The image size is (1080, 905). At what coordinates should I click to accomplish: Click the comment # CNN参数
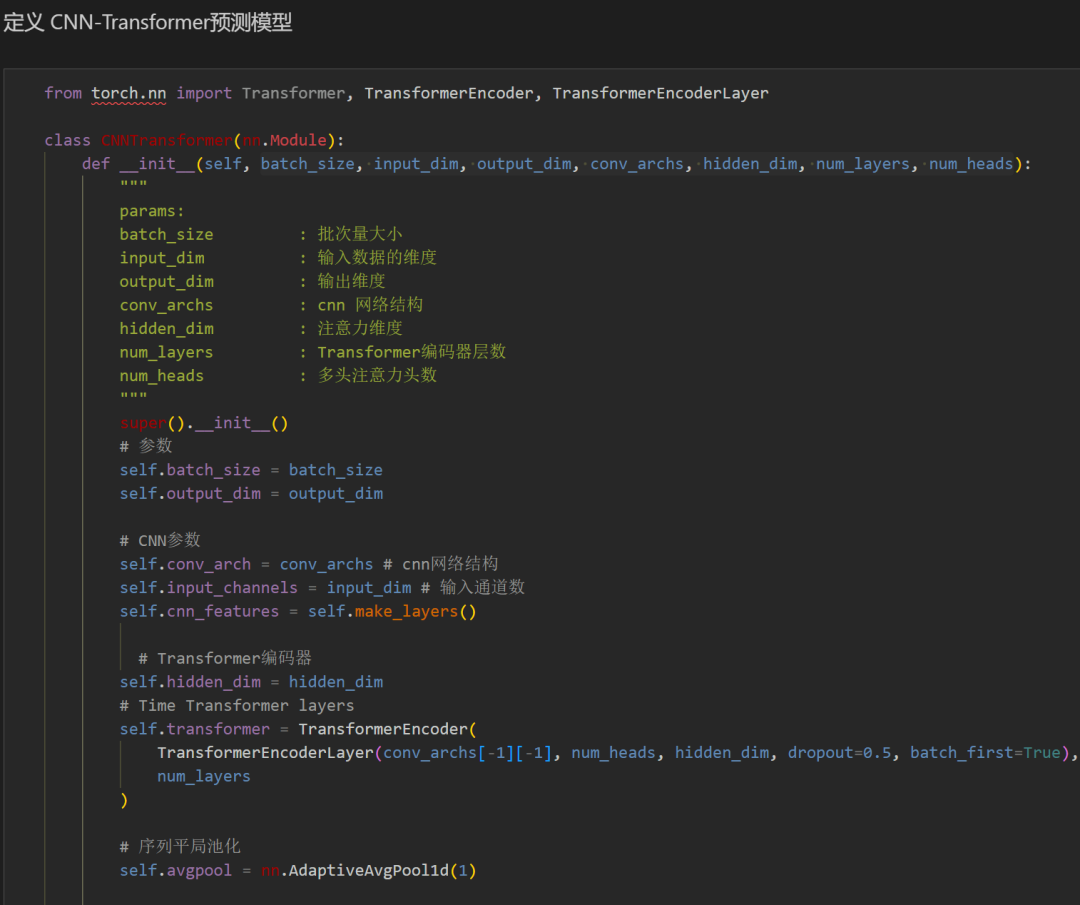(x=160, y=540)
